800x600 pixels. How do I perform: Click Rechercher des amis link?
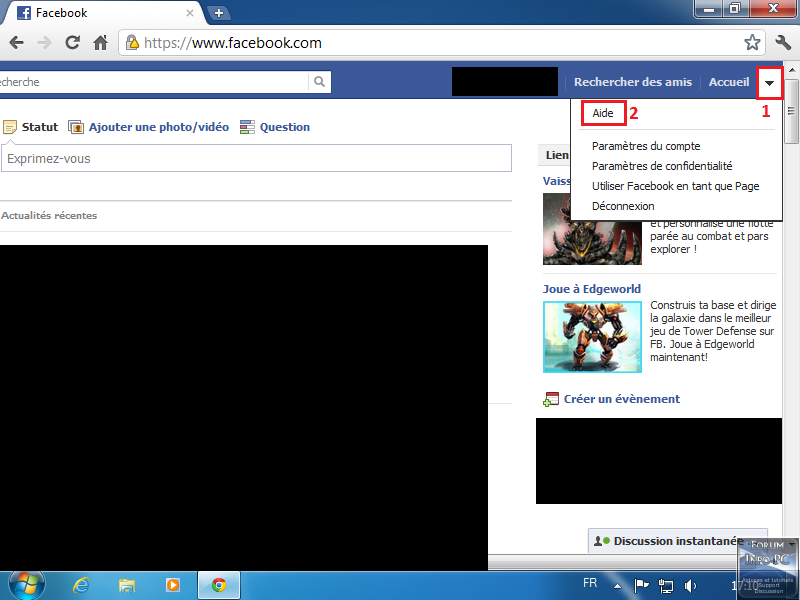pyautogui.click(x=633, y=82)
